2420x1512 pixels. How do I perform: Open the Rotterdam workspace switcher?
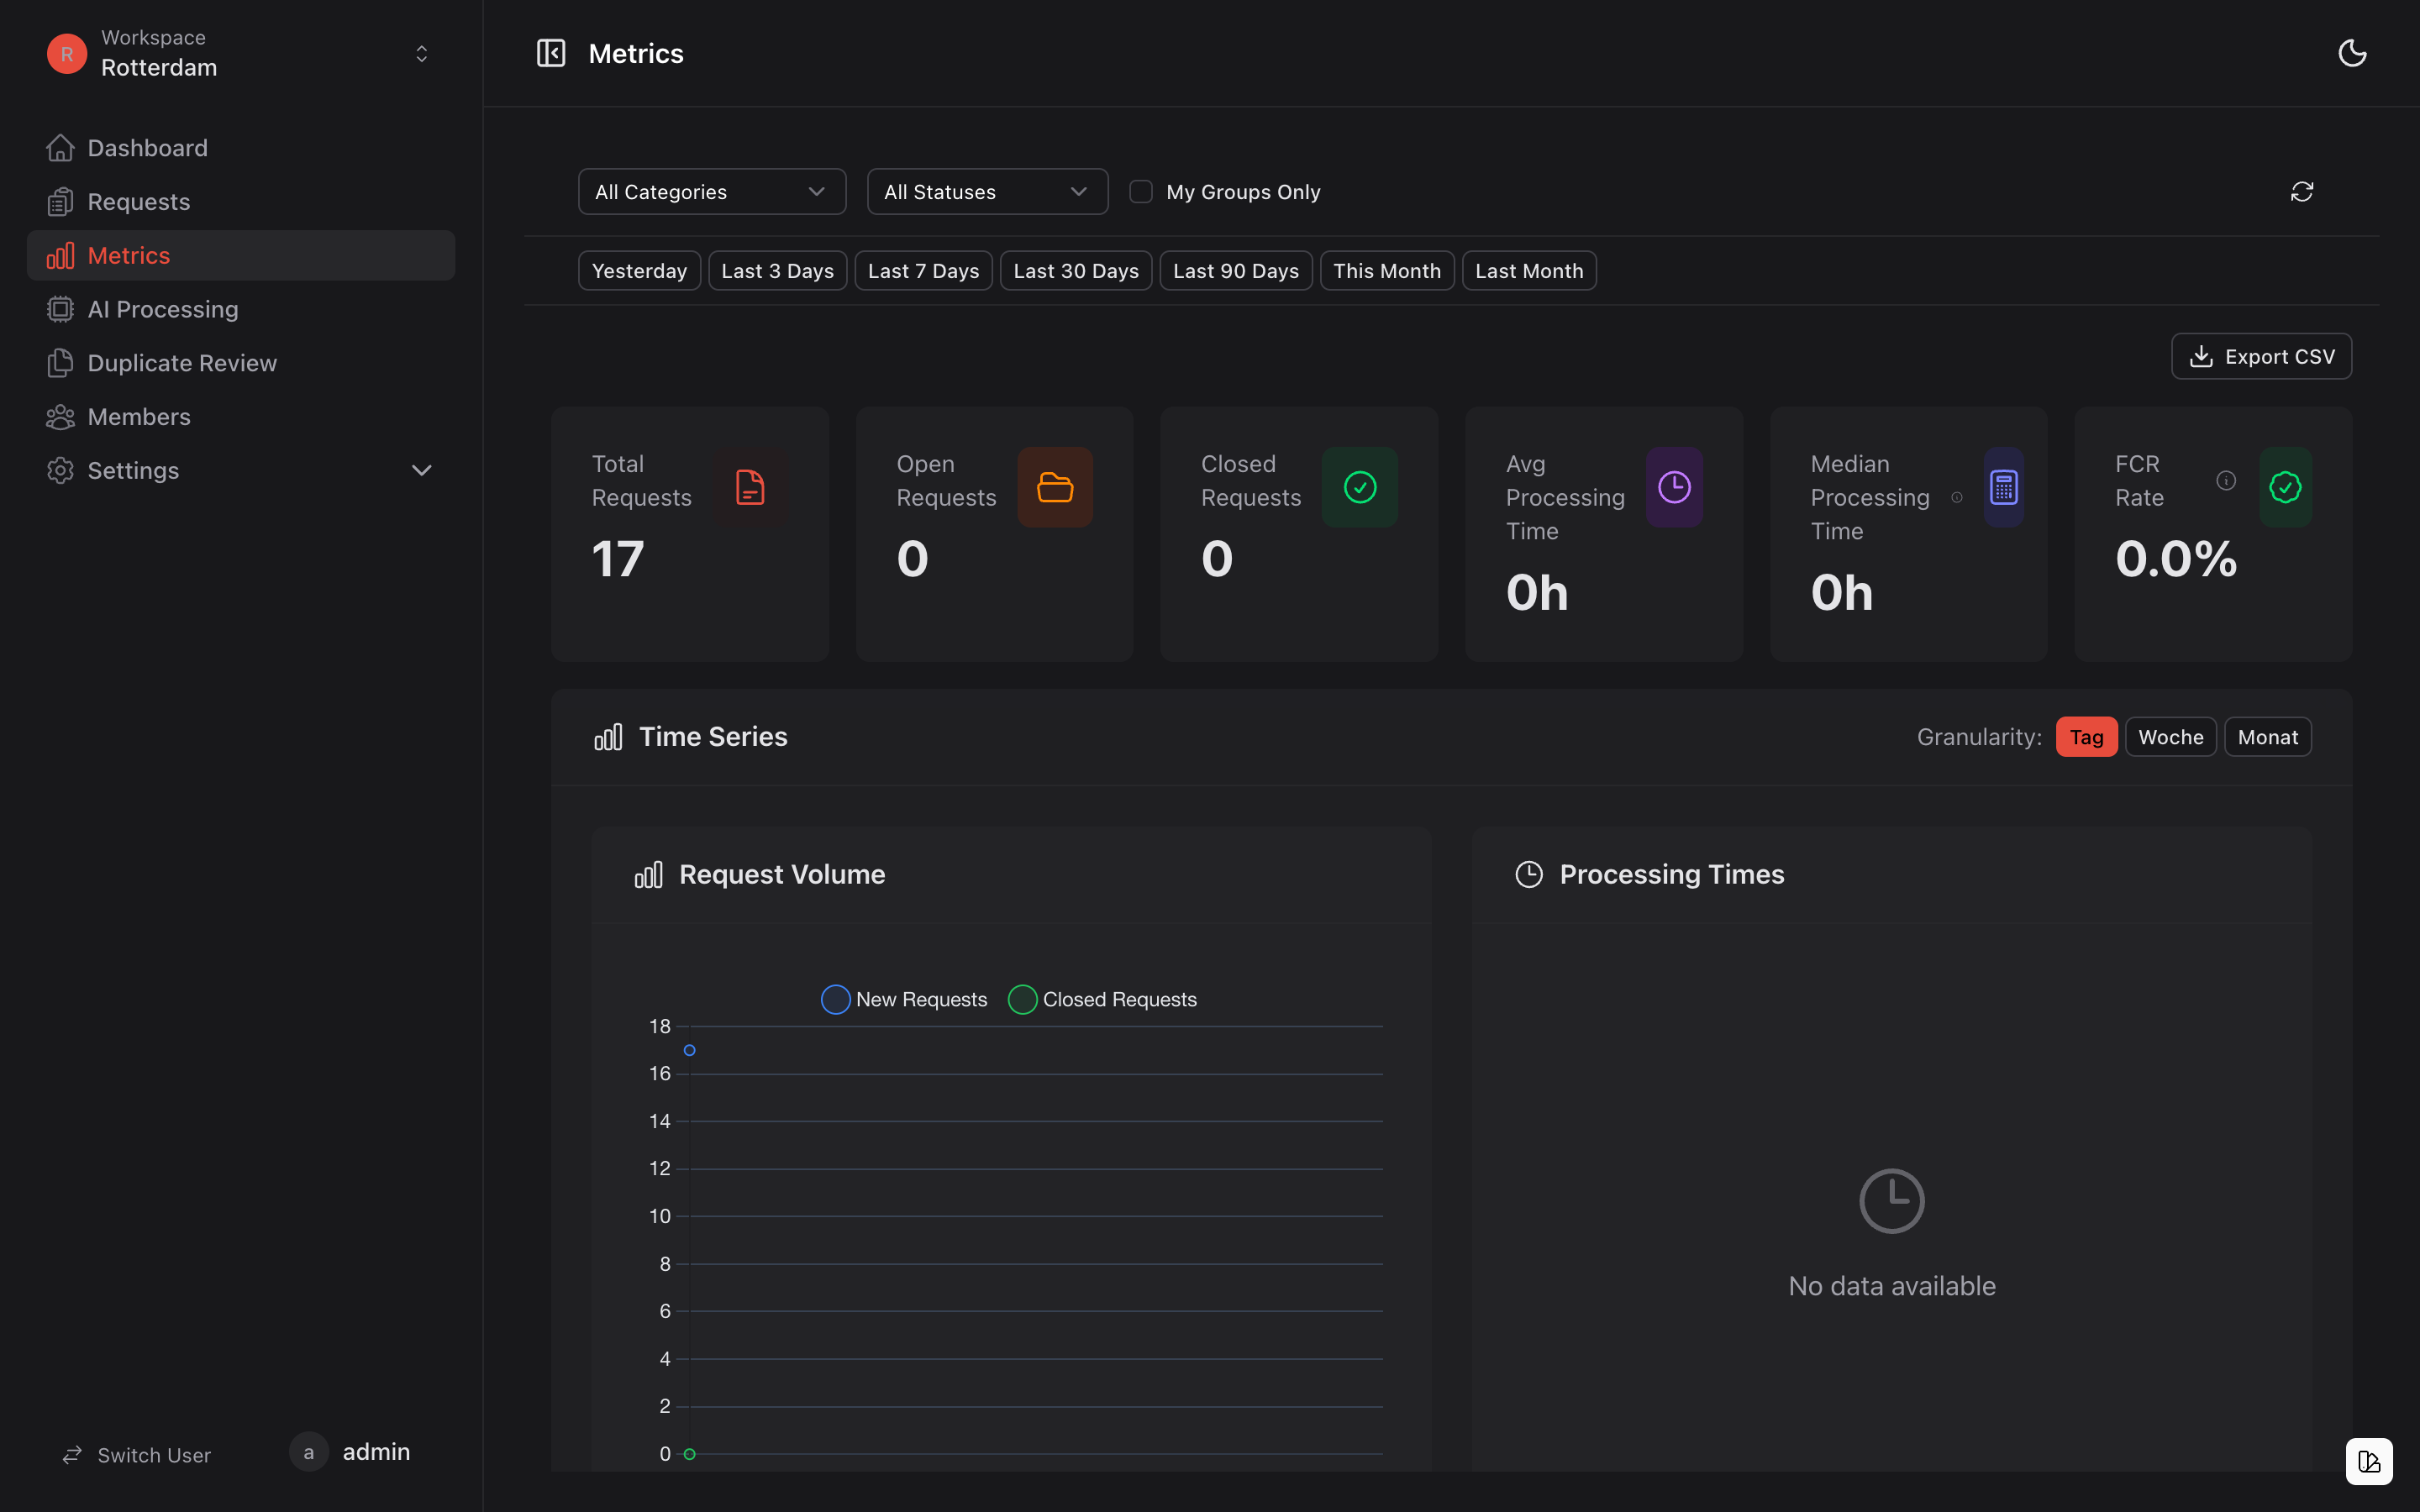[240, 53]
